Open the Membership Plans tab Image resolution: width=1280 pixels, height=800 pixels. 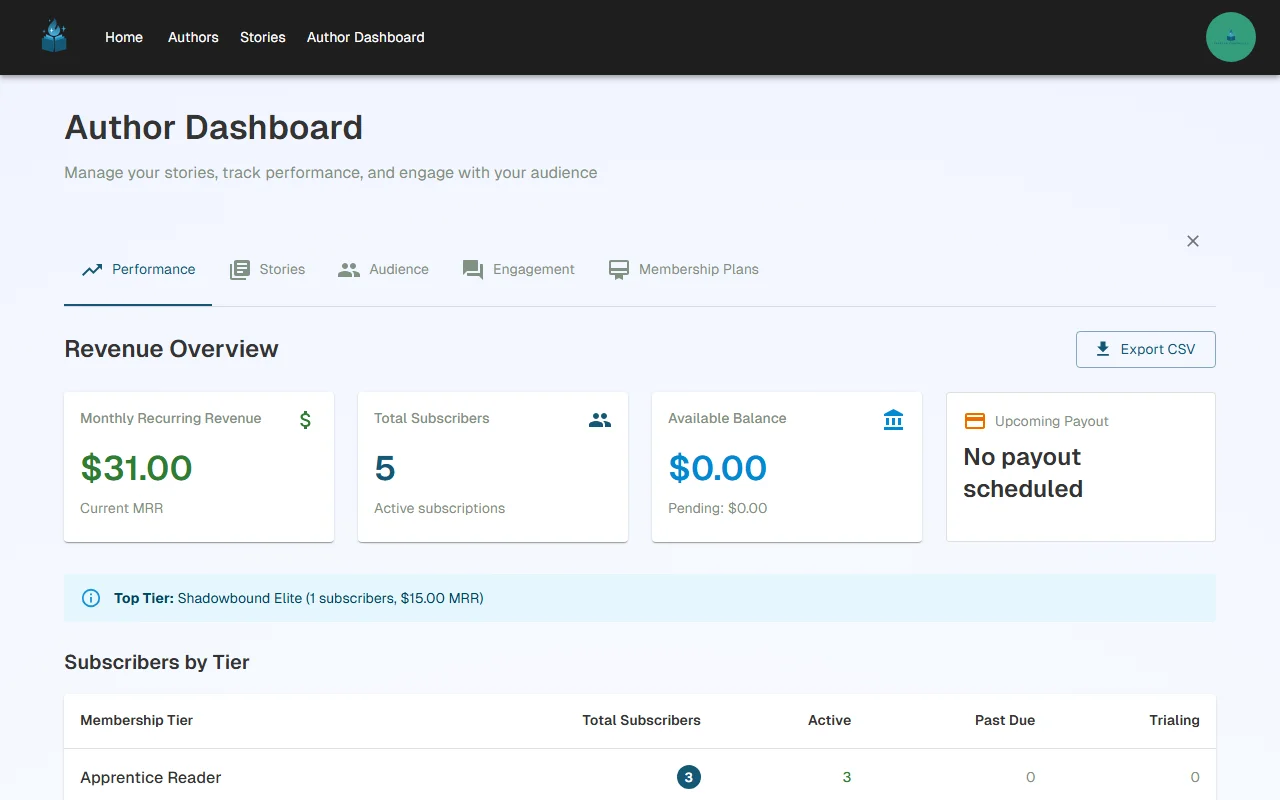coord(684,269)
